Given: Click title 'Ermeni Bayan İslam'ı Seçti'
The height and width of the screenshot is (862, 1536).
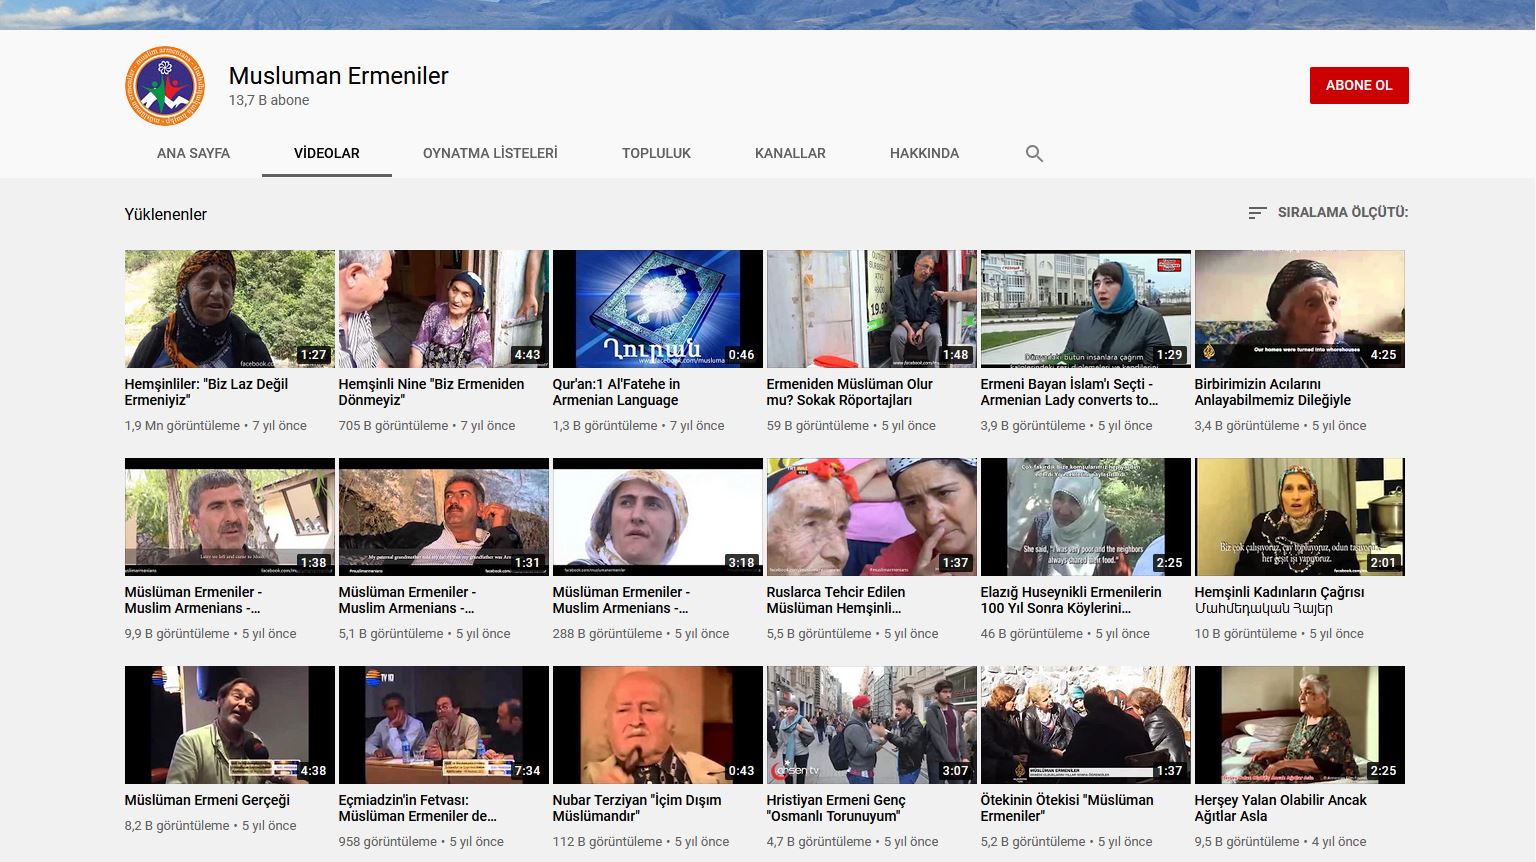Looking at the screenshot, I should point(1069,392).
